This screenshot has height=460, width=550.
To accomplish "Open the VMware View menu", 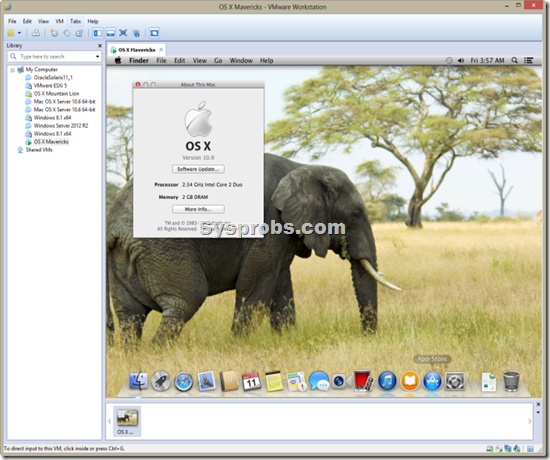I will click(43, 21).
